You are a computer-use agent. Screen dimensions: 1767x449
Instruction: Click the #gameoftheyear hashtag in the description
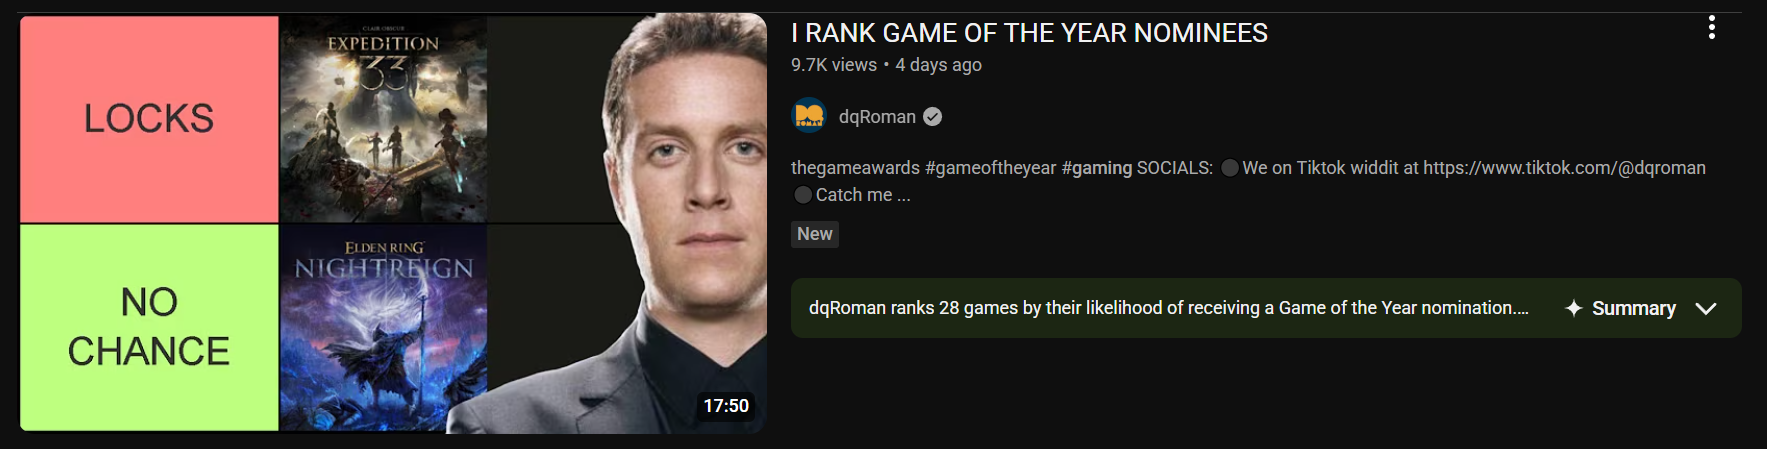(990, 168)
